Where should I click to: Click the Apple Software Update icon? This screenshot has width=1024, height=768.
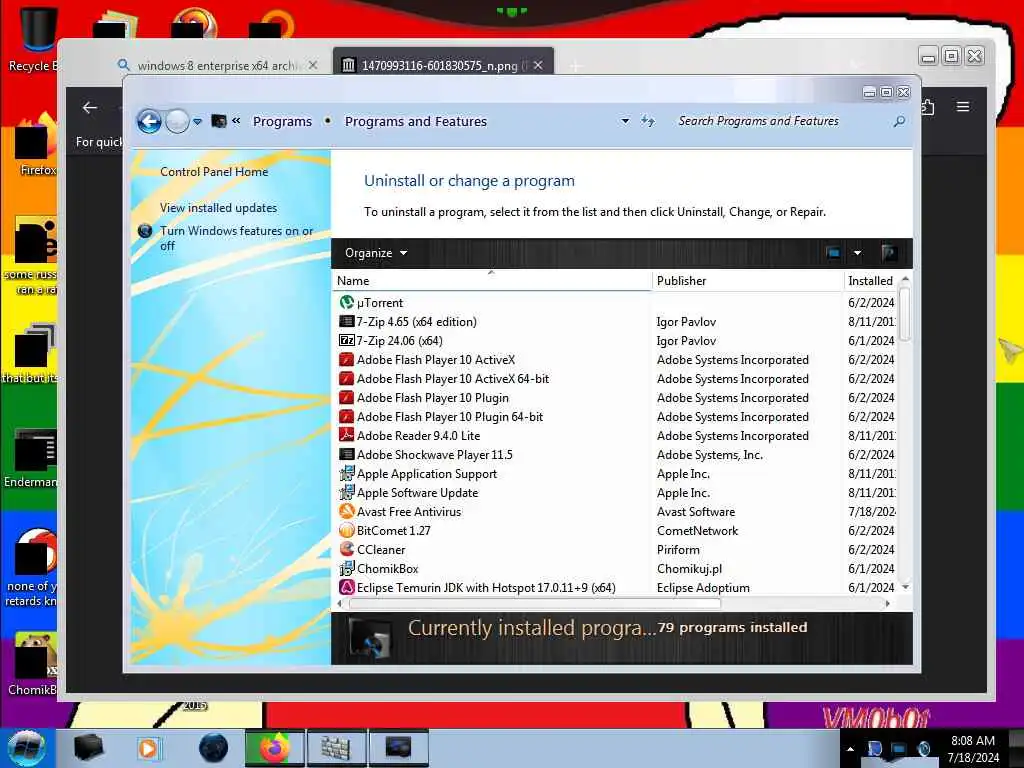coord(347,492)
